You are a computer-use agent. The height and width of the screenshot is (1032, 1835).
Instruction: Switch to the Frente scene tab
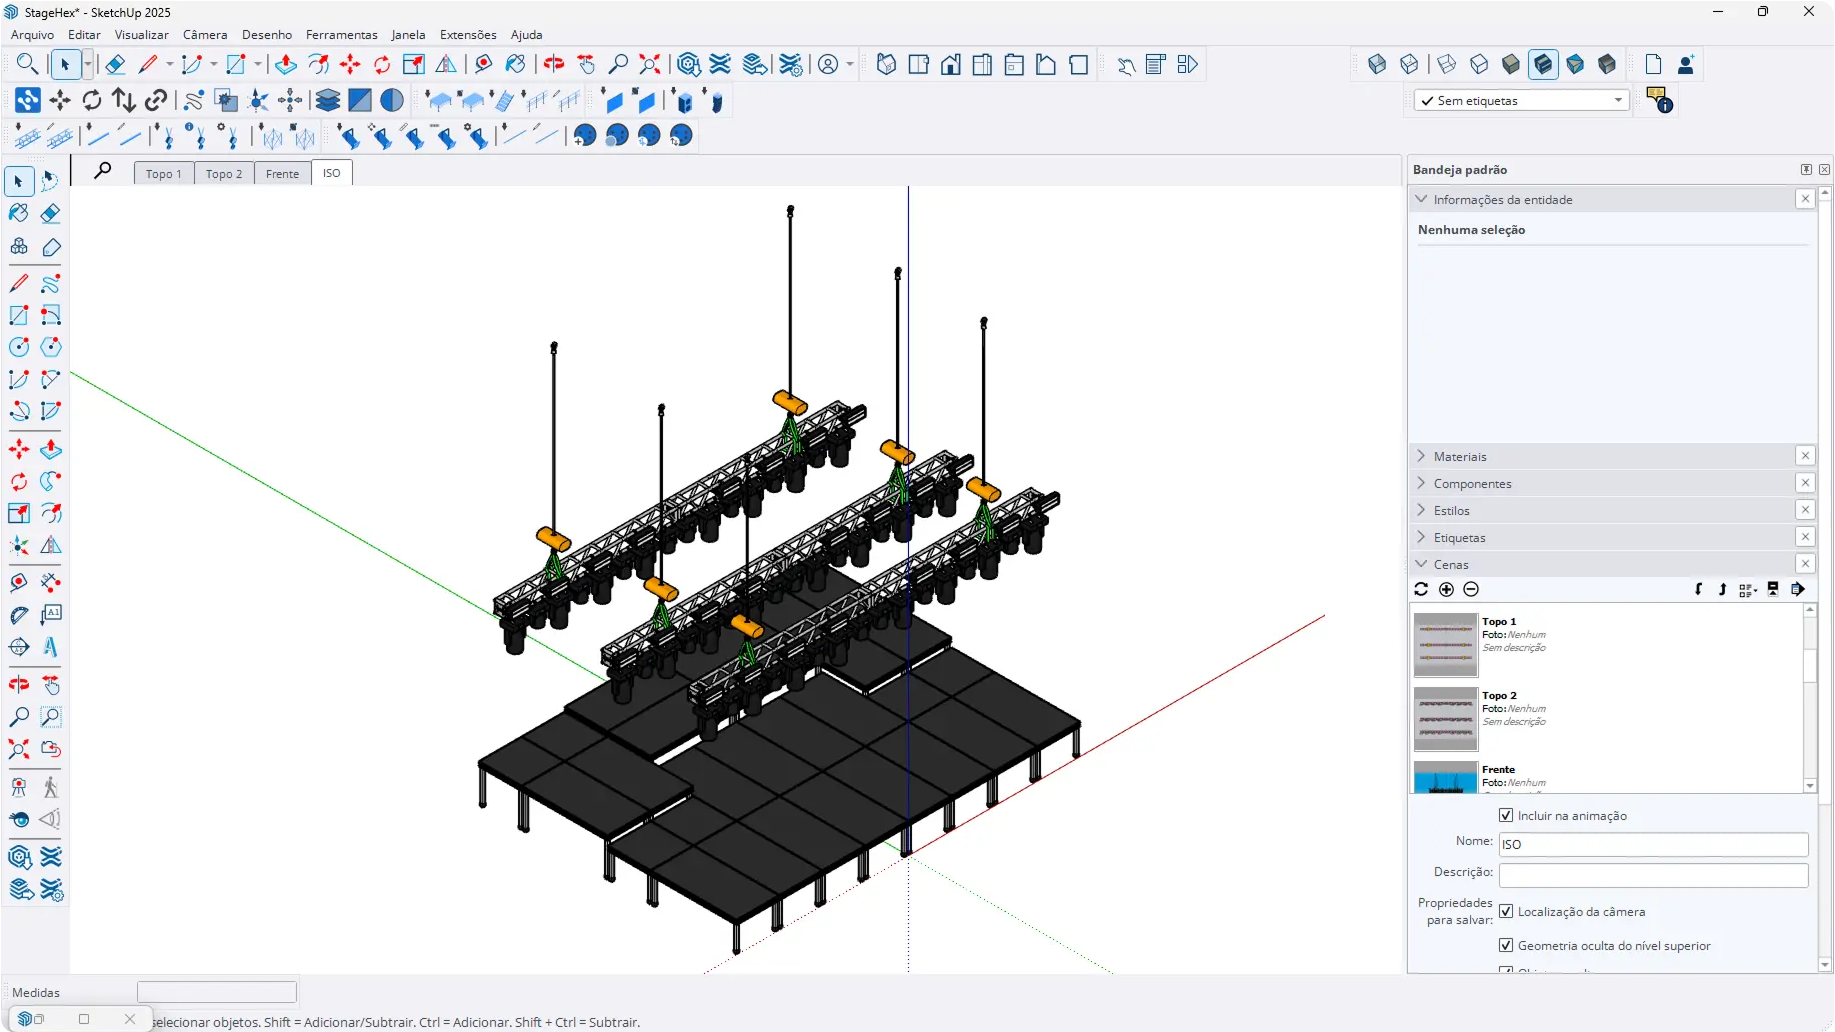click(282, 174)
